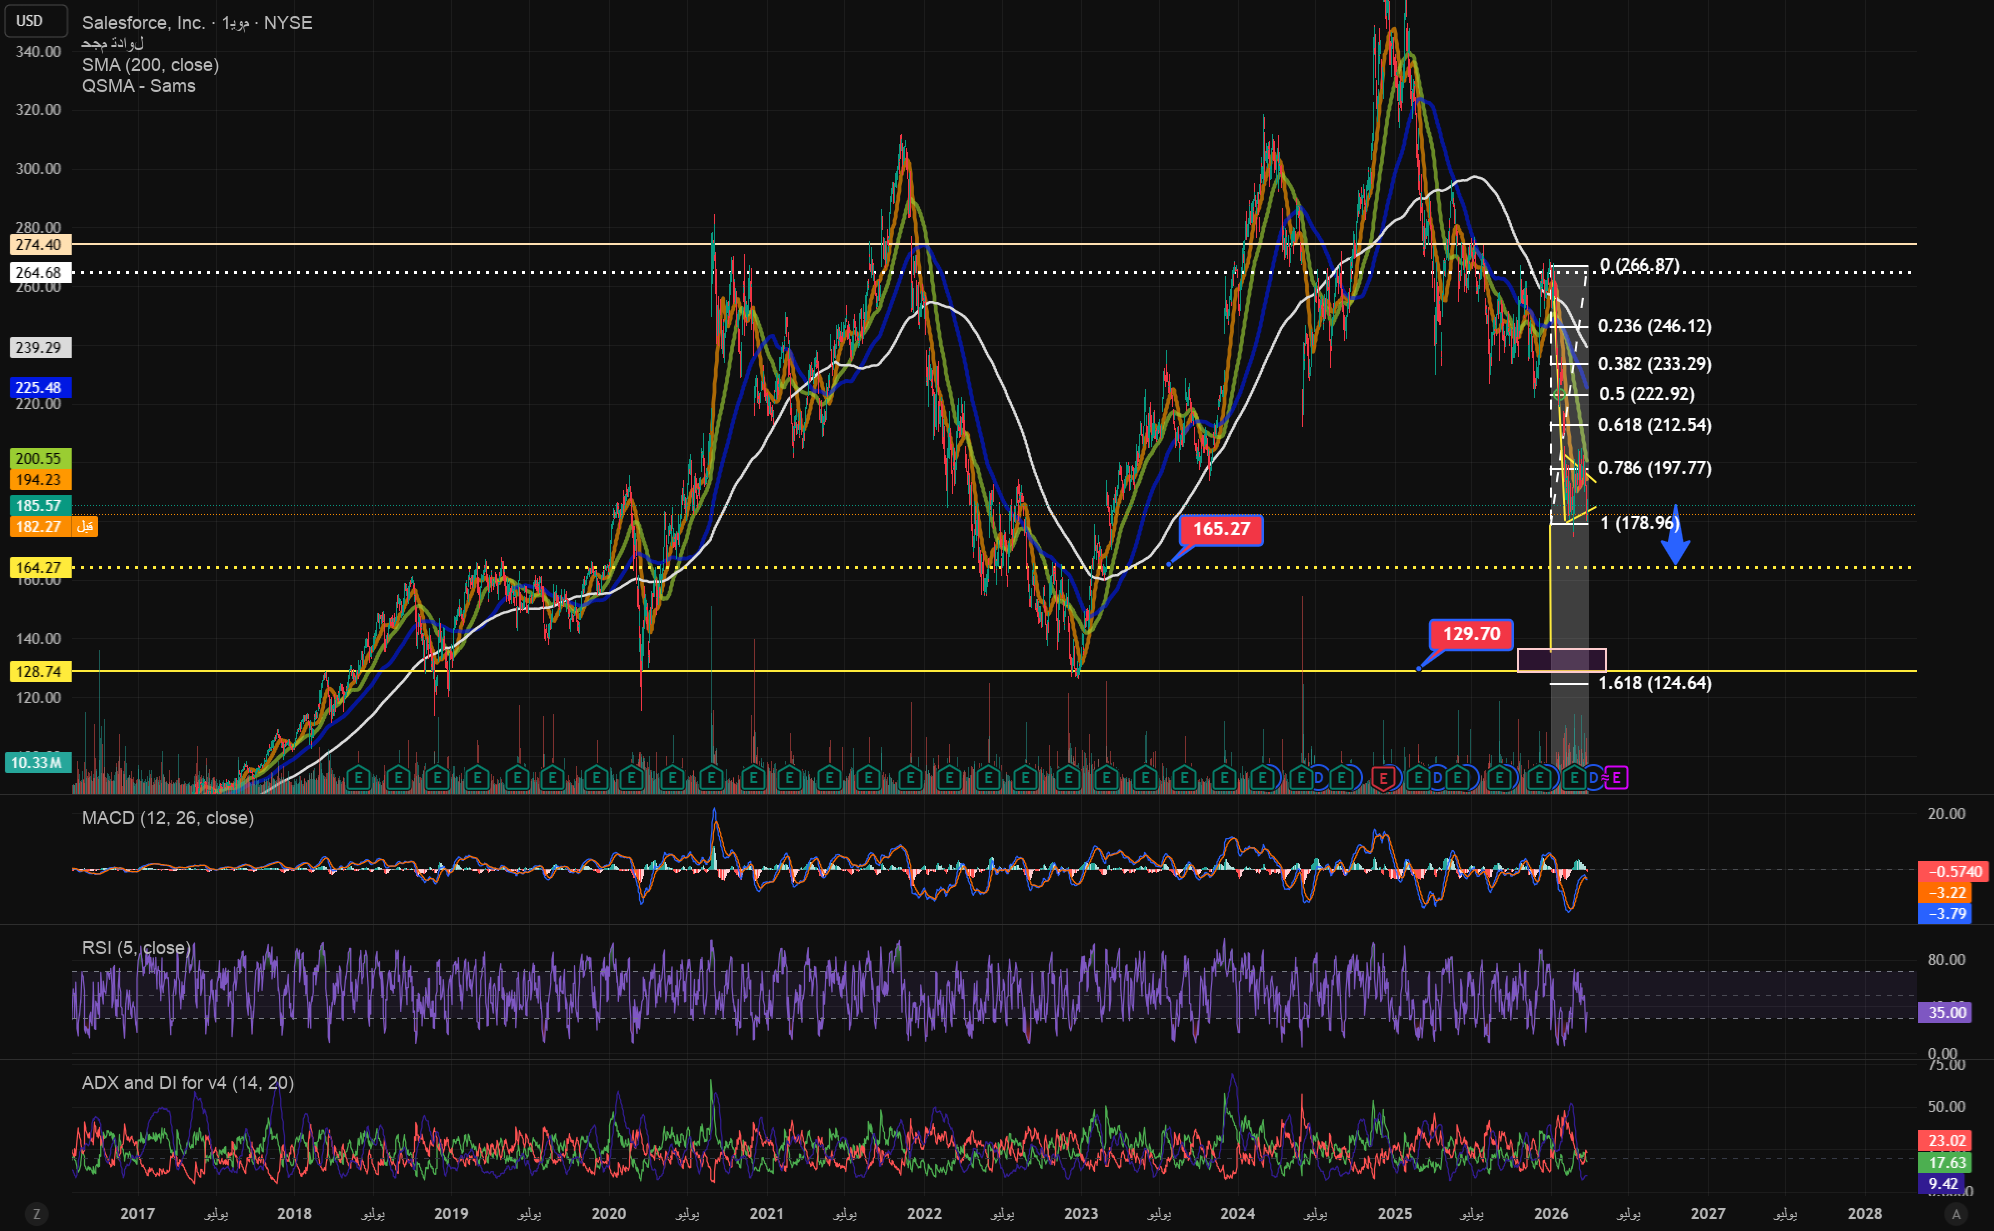This screenshot has height=1231, width=1994.
Task: Click the Salesforce, Inc. symbol title
Action: 143,22
